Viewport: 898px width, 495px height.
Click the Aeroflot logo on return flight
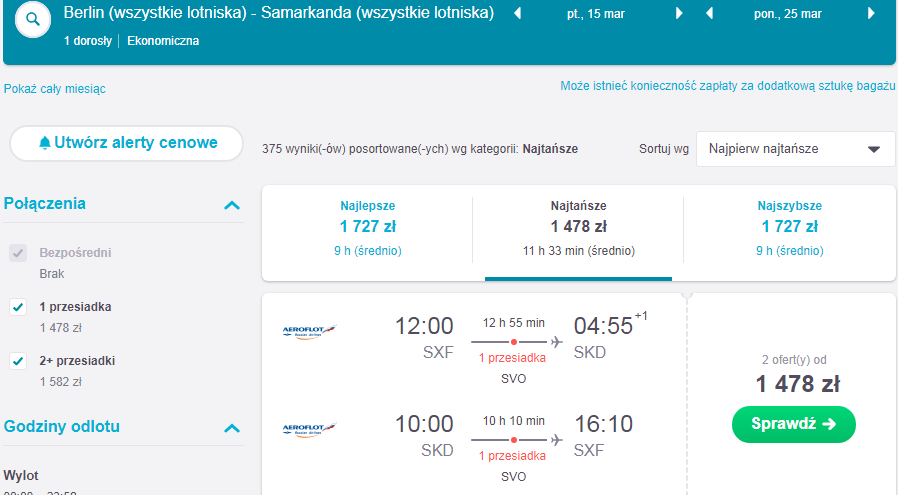309,429
